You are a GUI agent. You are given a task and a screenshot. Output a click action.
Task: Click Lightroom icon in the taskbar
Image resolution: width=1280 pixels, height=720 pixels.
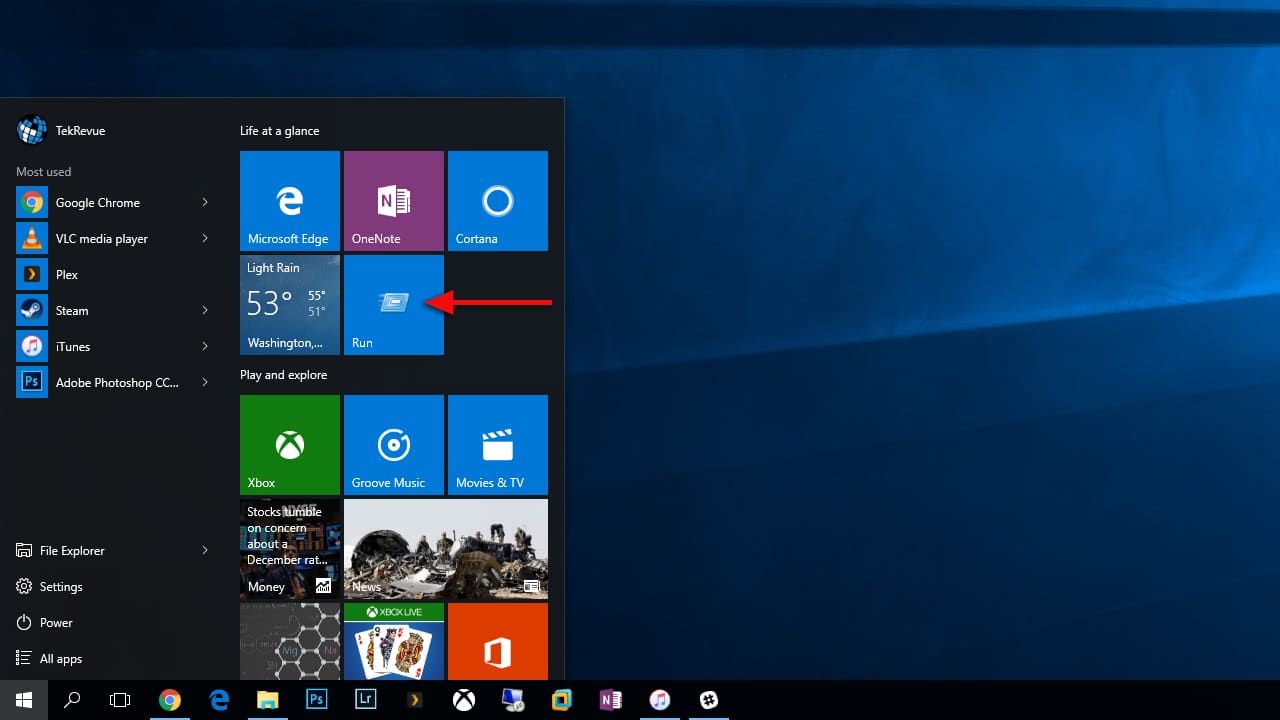click(x=366, y=700)
